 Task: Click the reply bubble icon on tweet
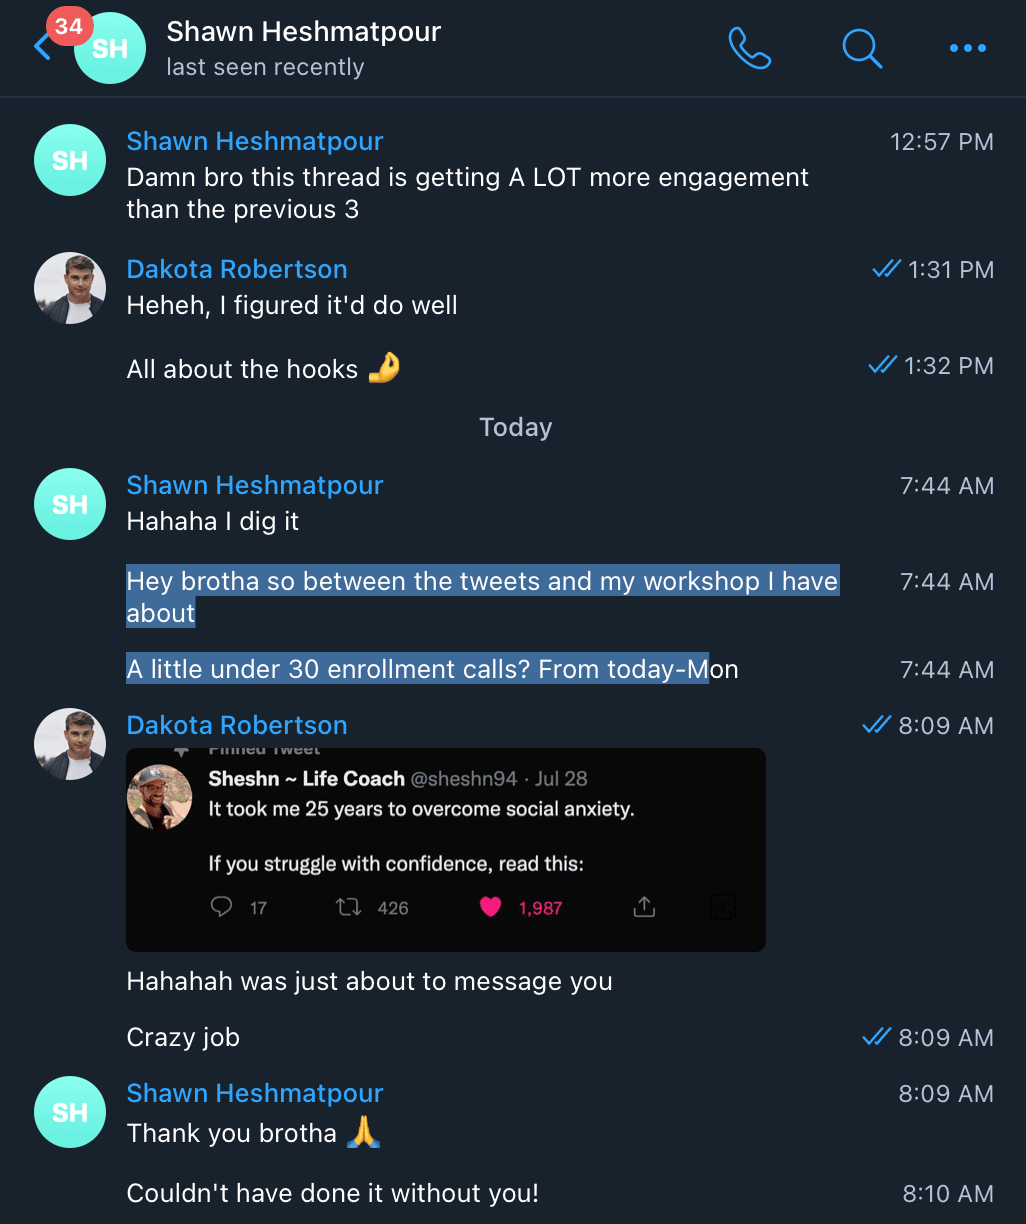pos(222,907)
